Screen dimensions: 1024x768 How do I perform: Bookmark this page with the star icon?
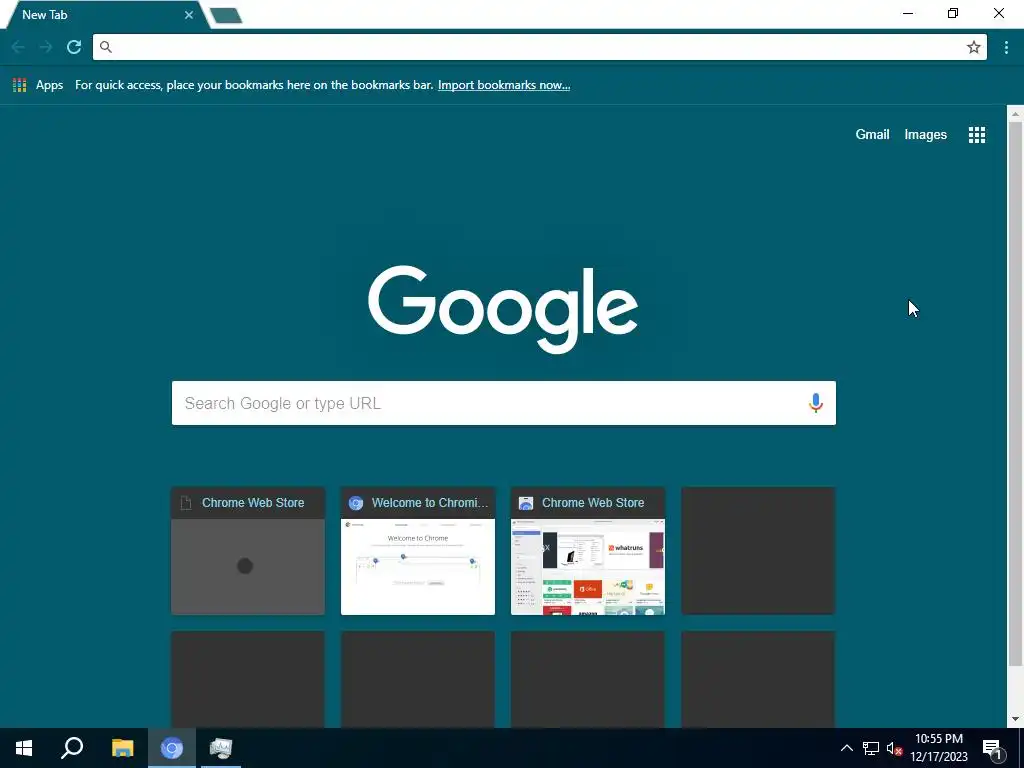point(974,47)
